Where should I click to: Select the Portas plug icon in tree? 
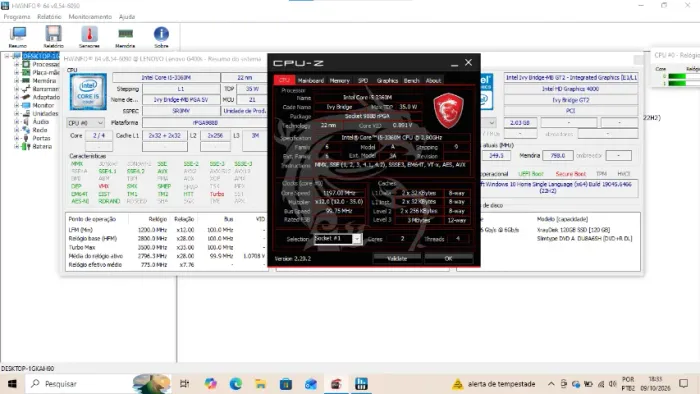click(x=26, y=138)
